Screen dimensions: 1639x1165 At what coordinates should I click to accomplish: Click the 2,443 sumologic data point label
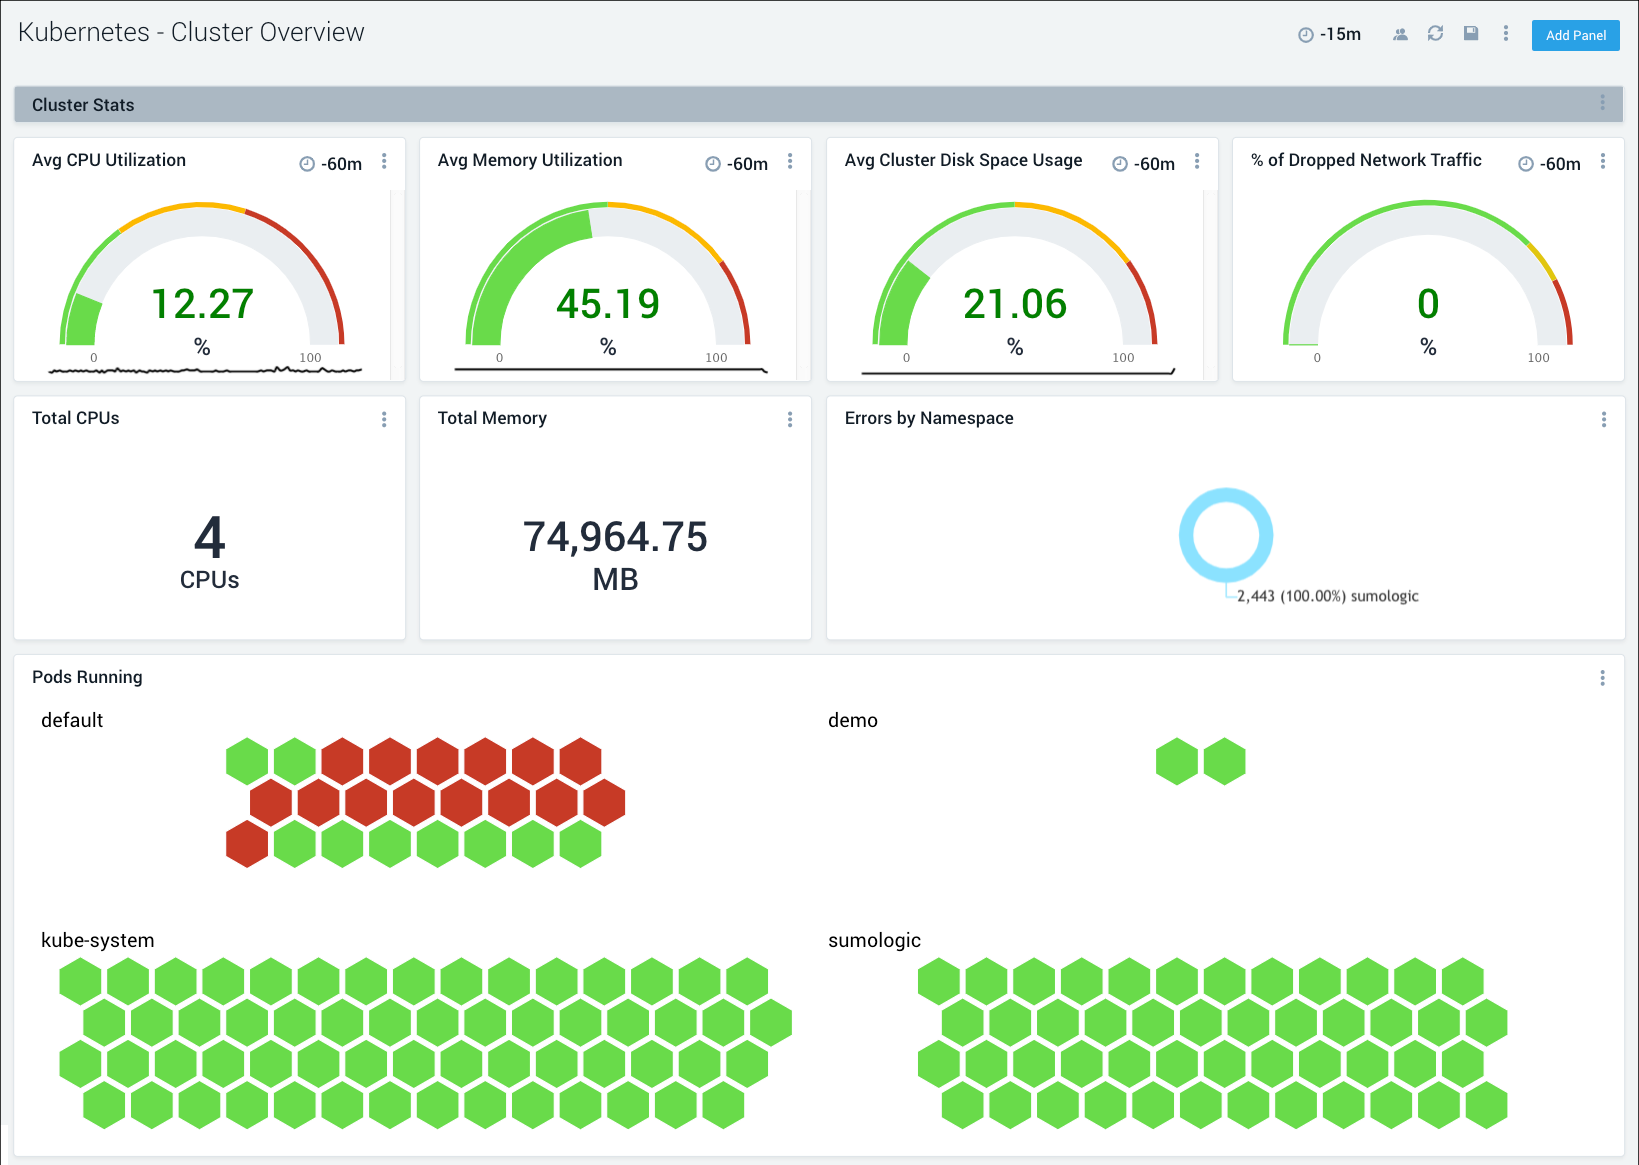coord(1327,595)
